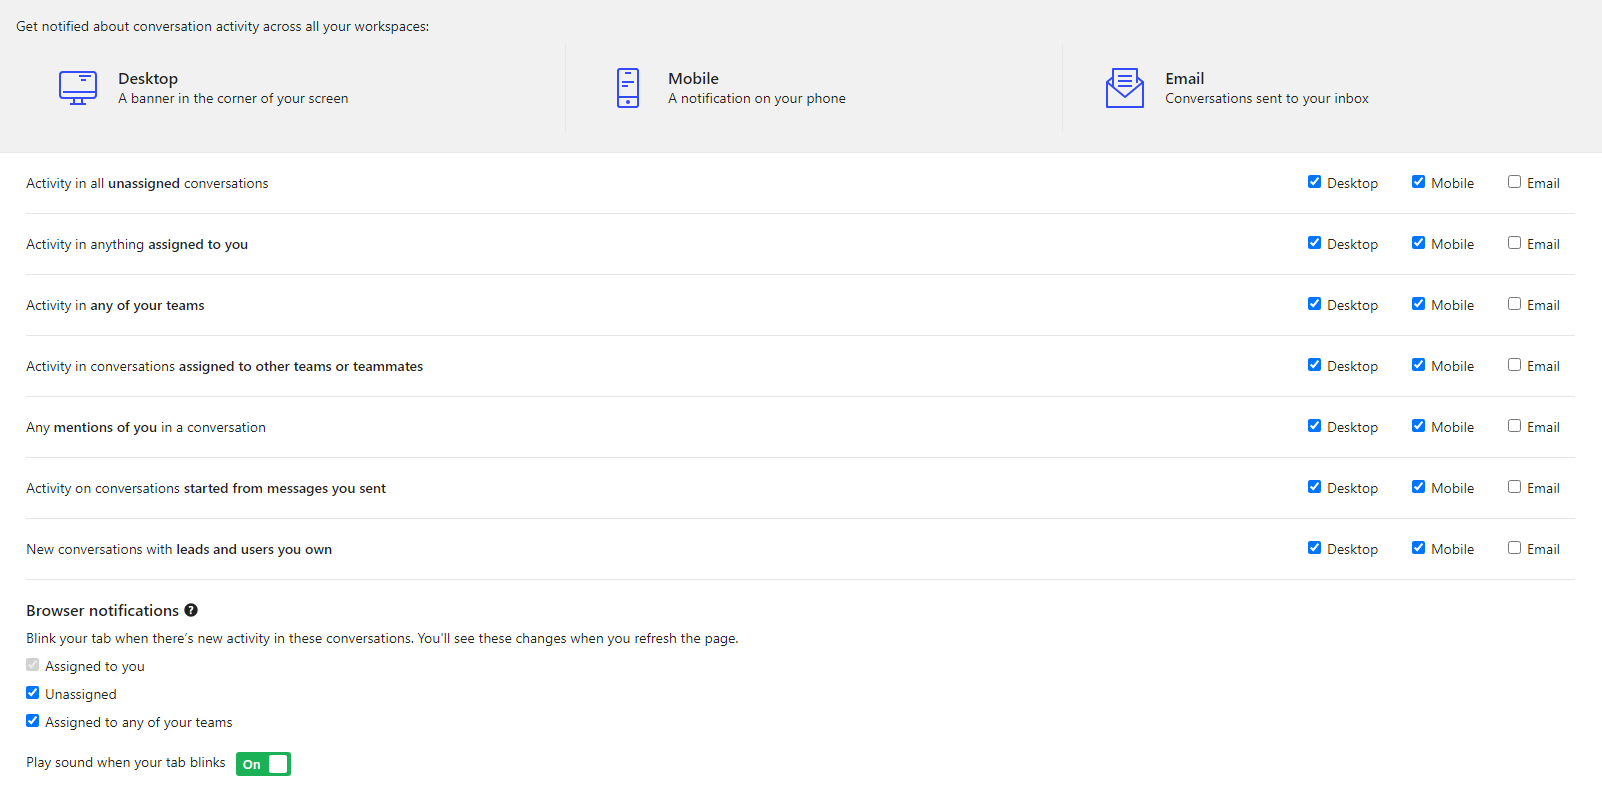This screenshot has height=786, width=1602.
Task: Click 'Activity in all unassigned conversations' label
Action: pyautogui.click(x=147, y=183)
